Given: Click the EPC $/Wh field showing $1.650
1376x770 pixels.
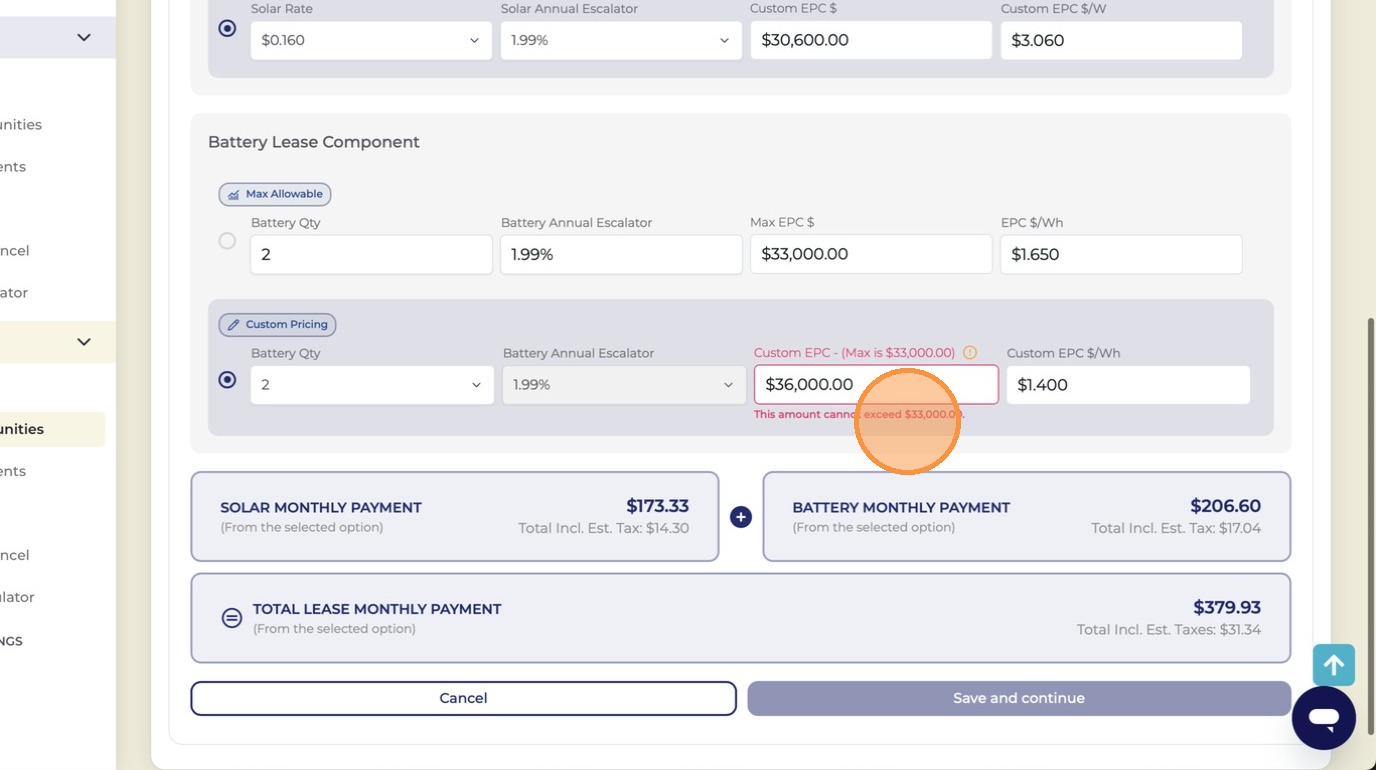Looking at the screenshot, I should coord(1121,255).
